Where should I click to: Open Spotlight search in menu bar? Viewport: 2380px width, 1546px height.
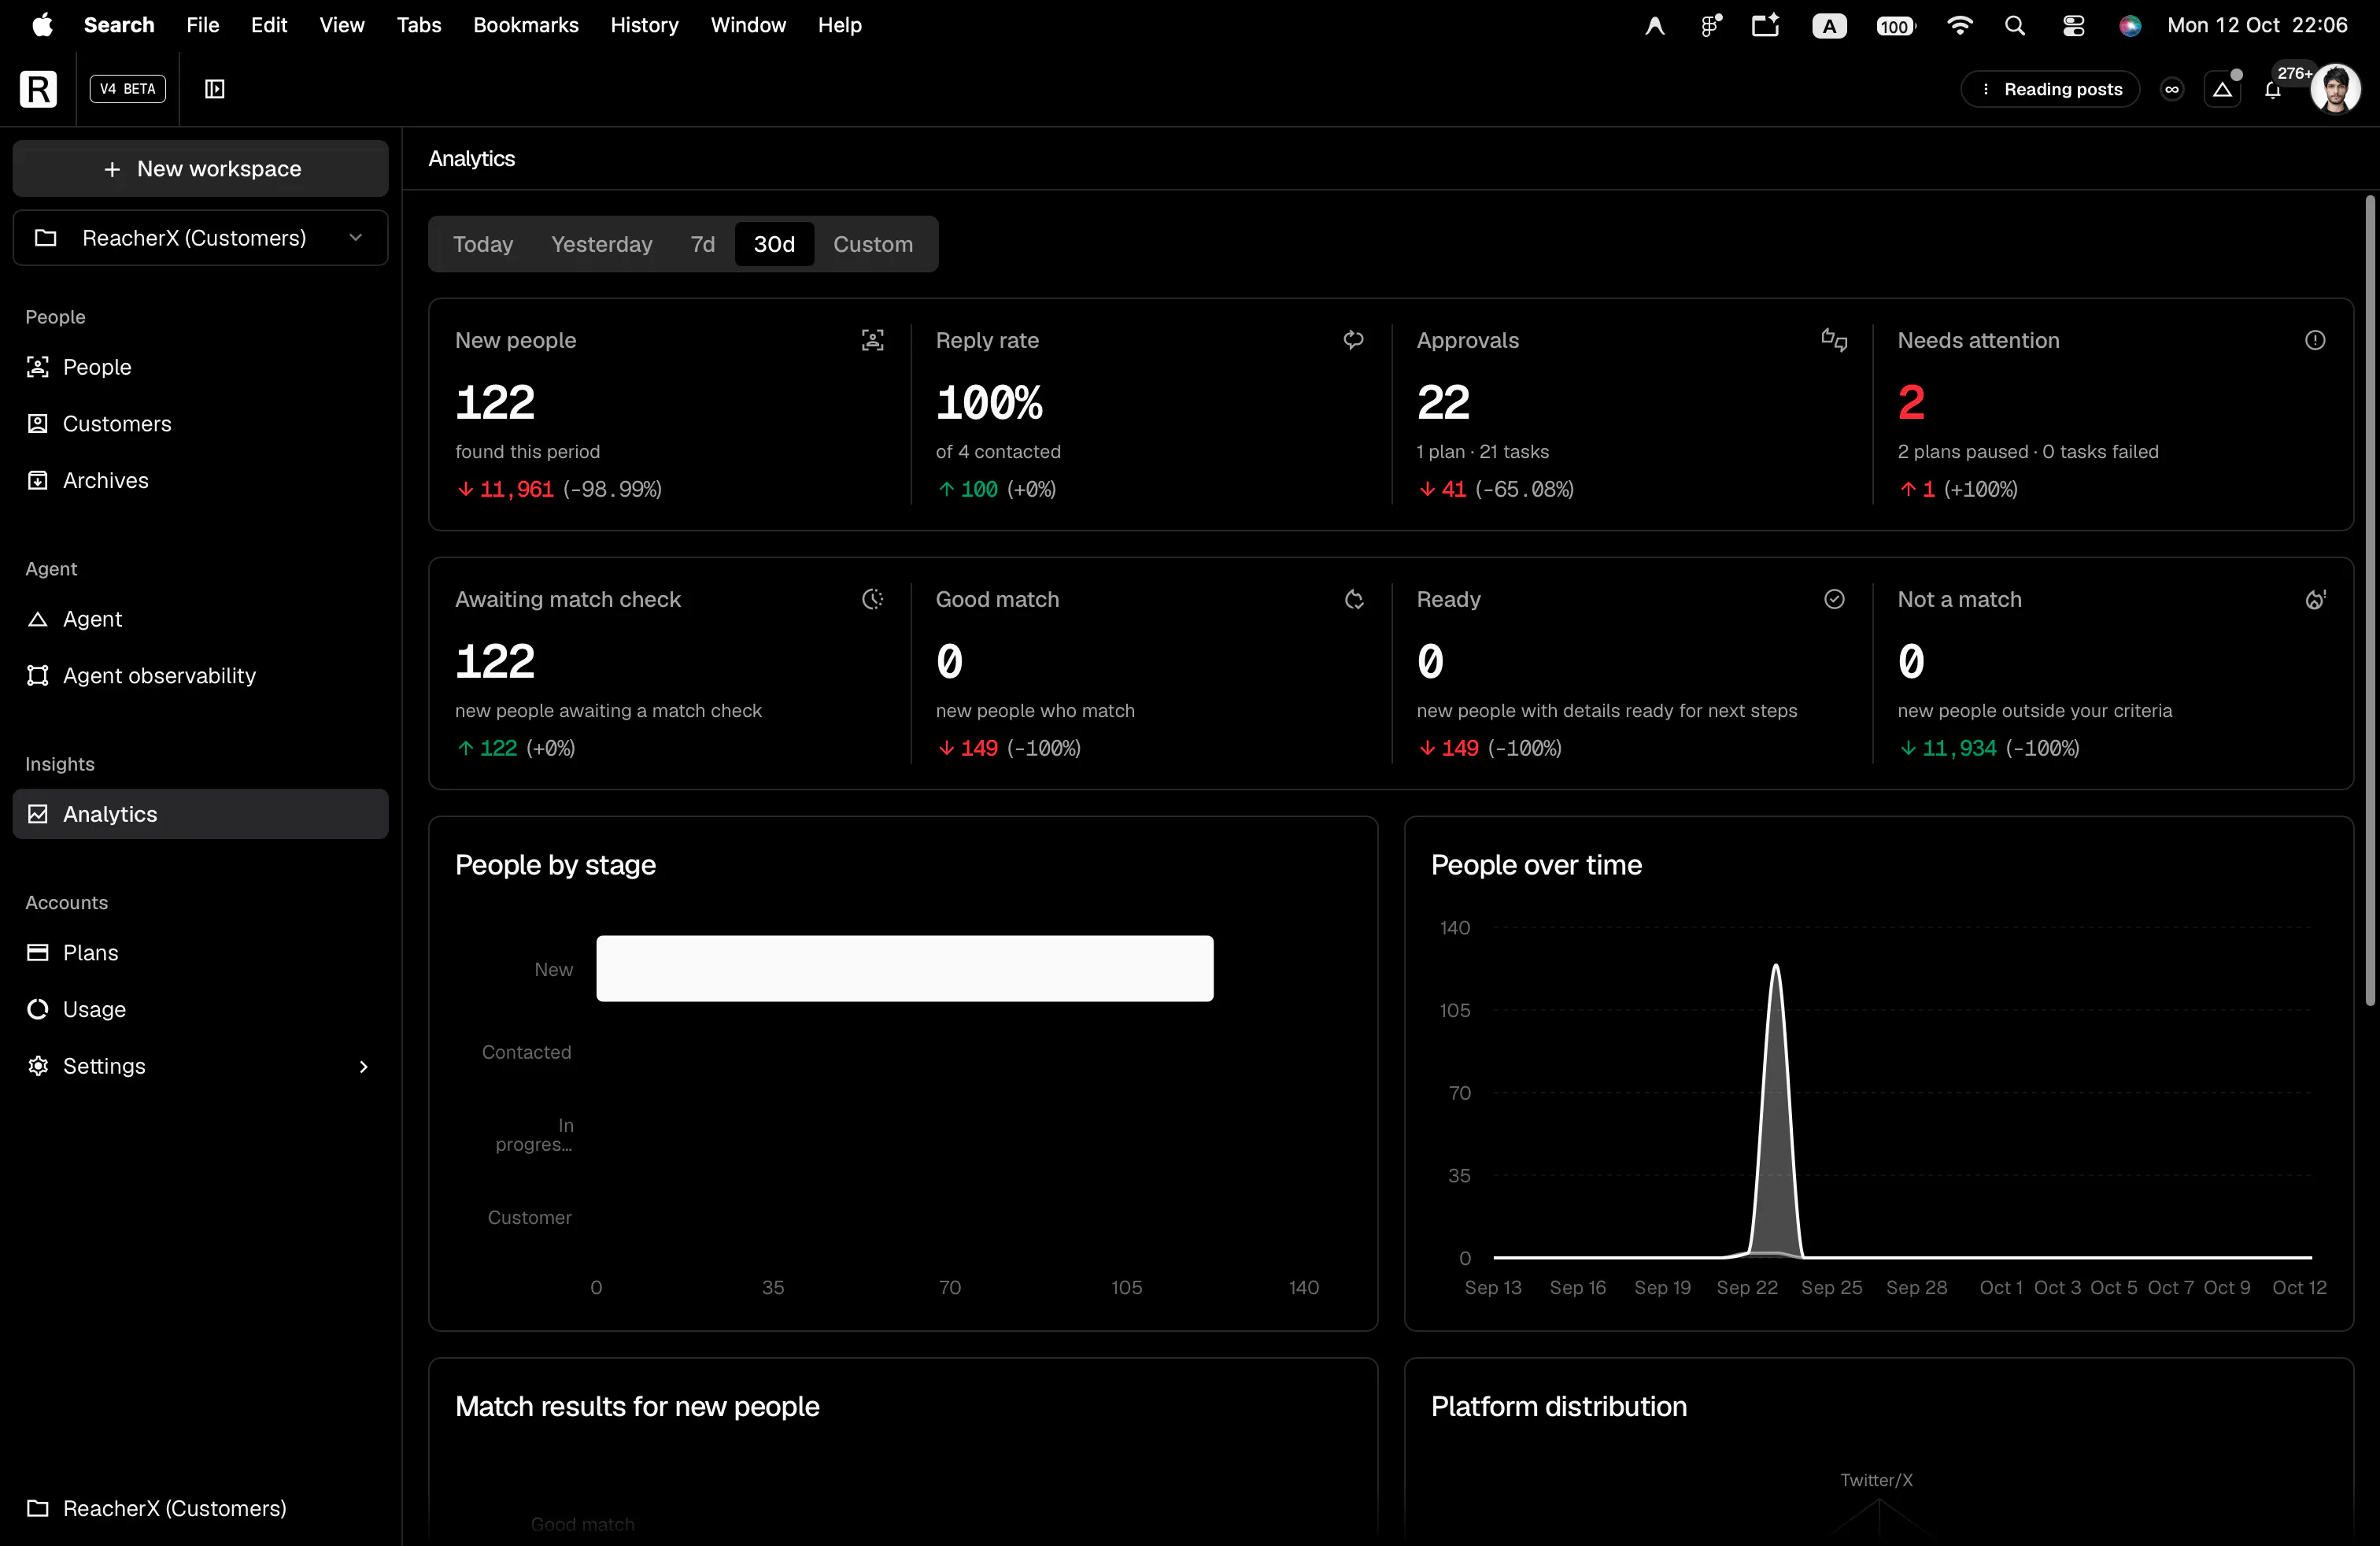(x=2015, y=26)
